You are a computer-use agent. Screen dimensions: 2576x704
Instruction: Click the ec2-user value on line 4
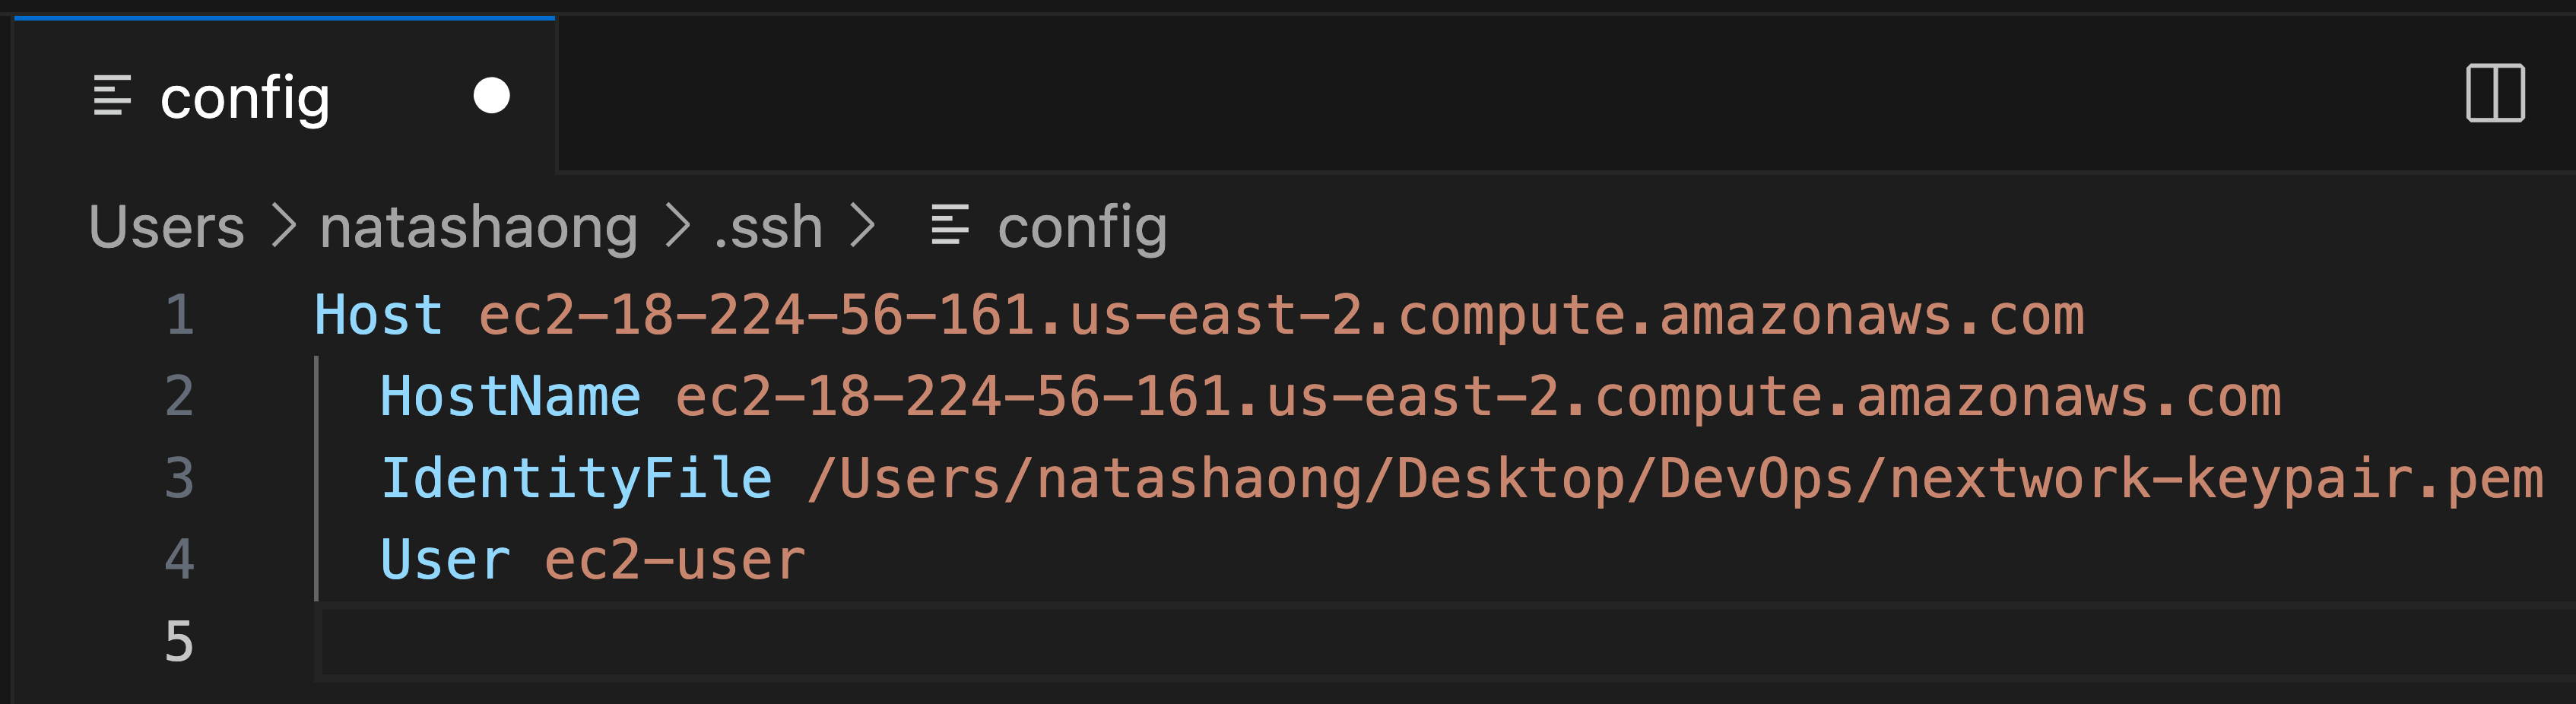(675, 560)
